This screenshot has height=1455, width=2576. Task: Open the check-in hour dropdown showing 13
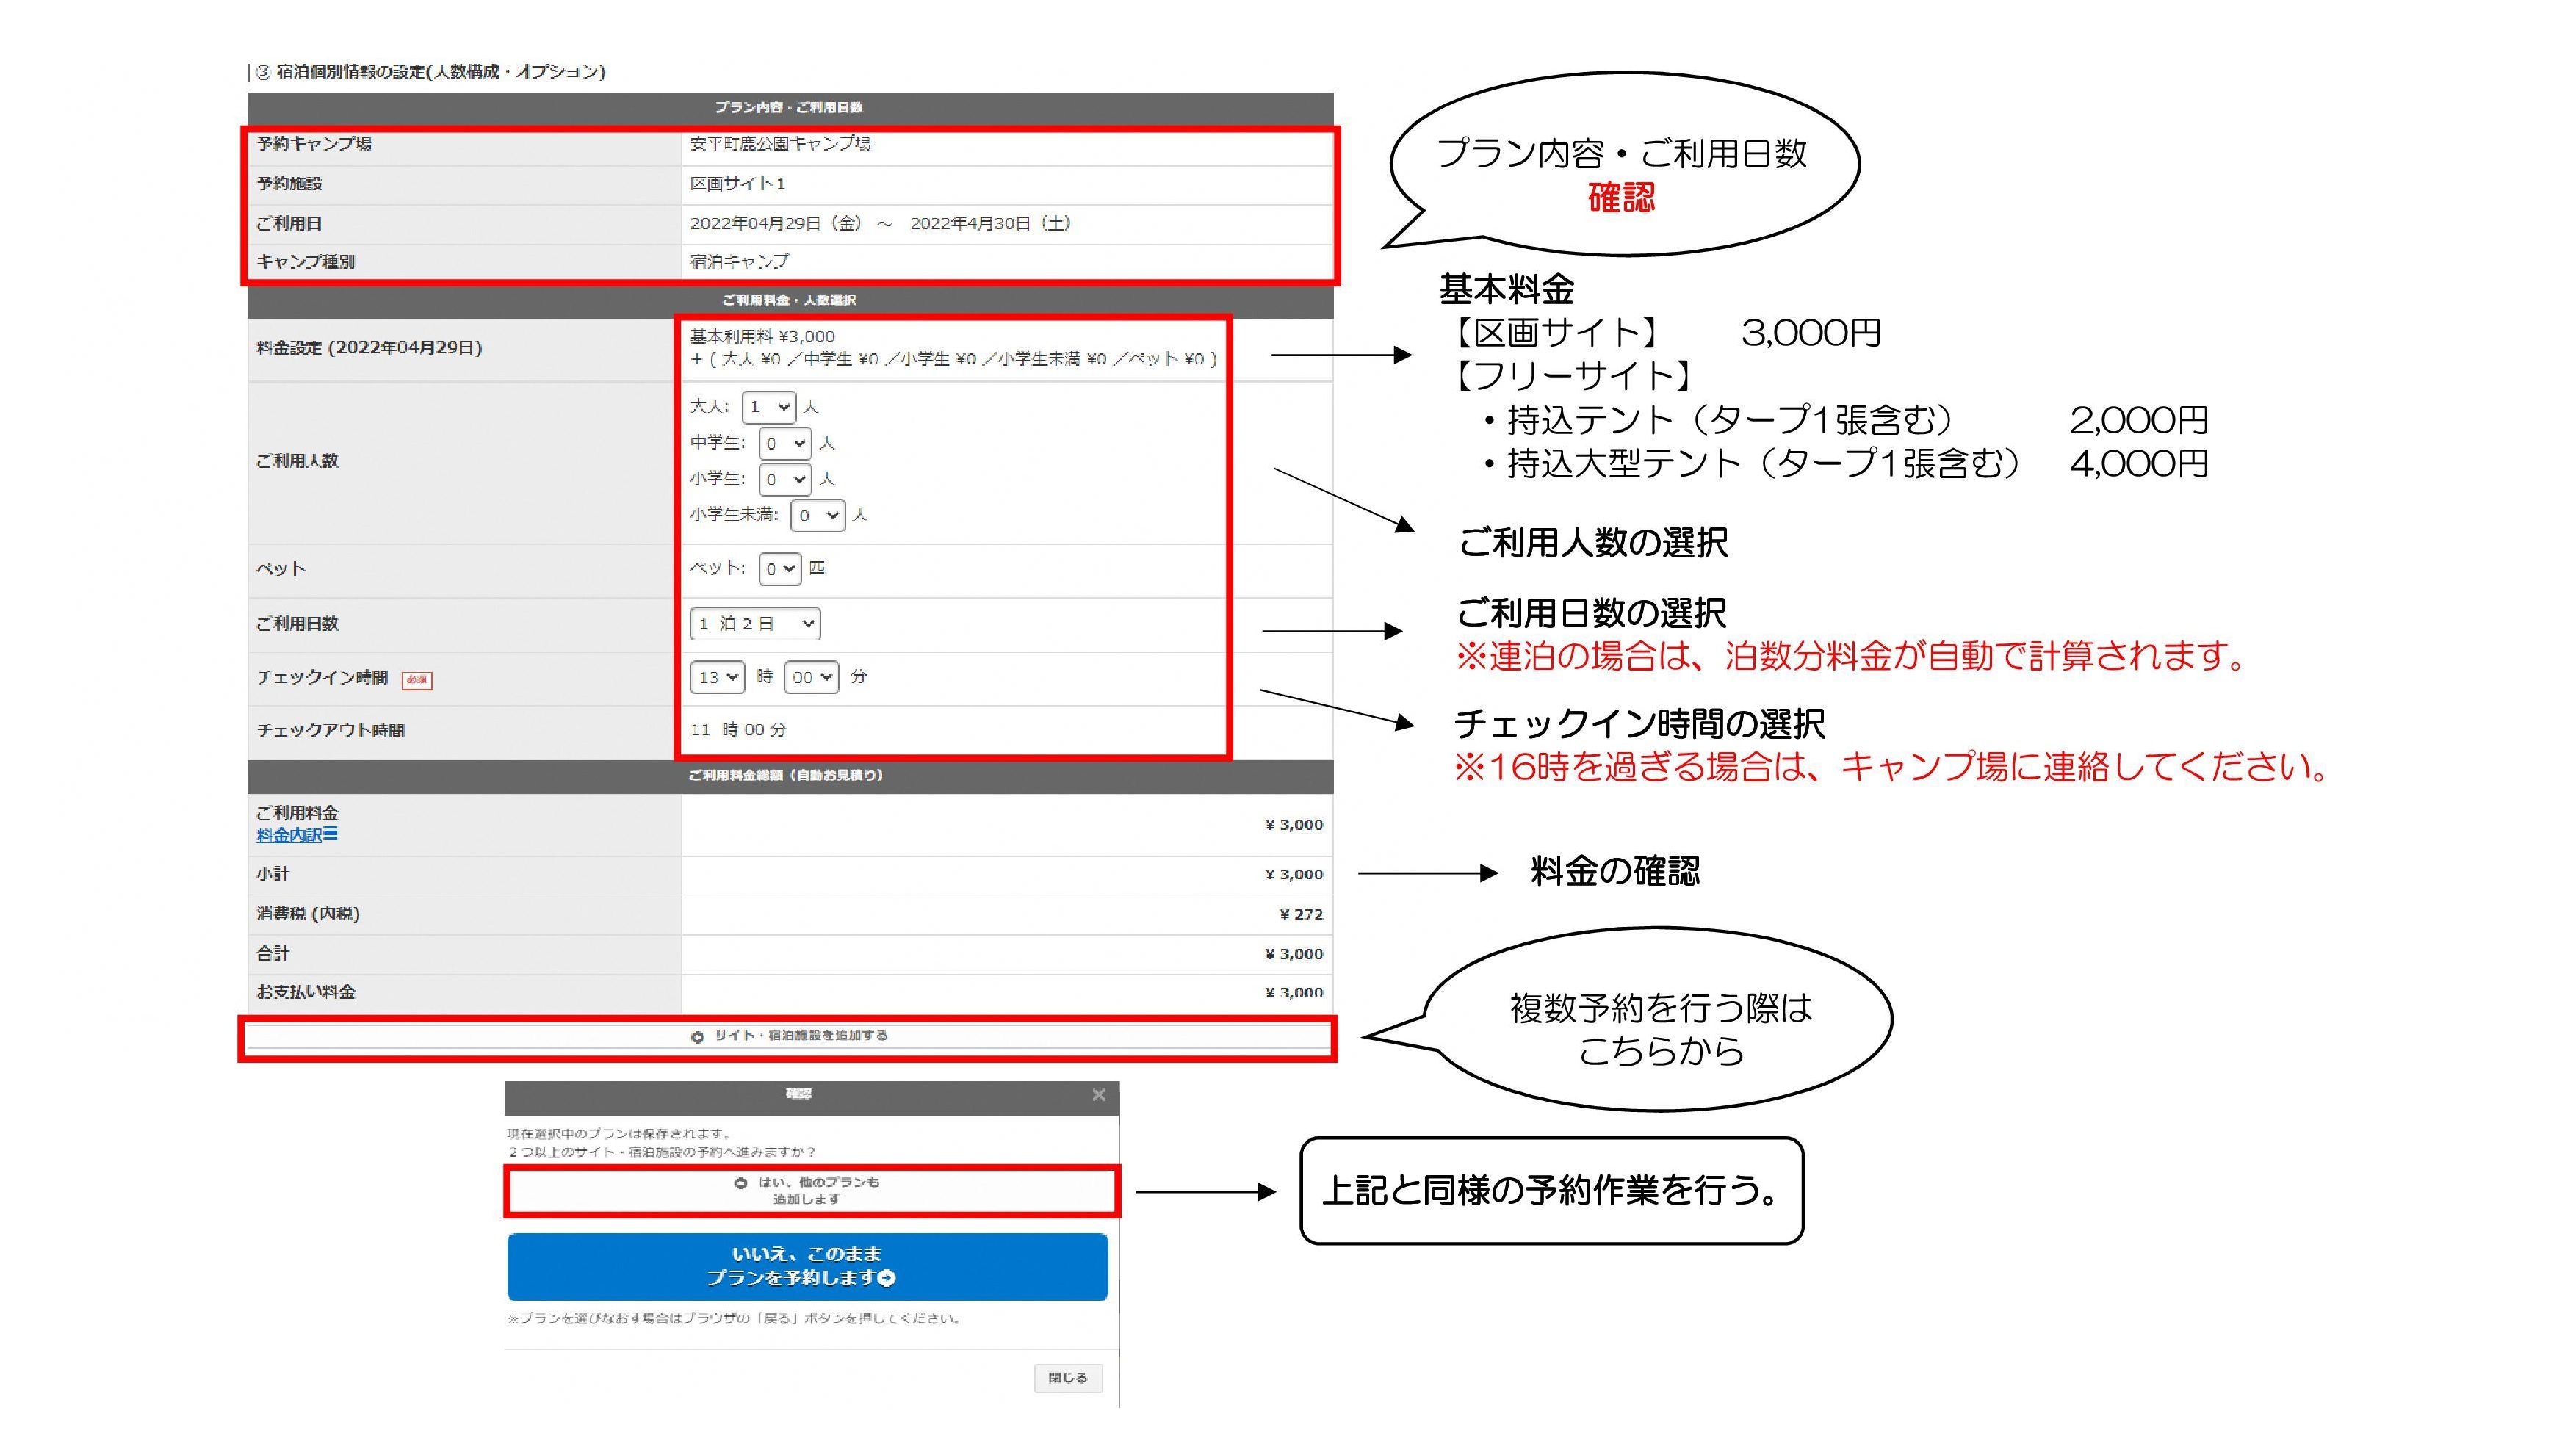pos(717,677)
